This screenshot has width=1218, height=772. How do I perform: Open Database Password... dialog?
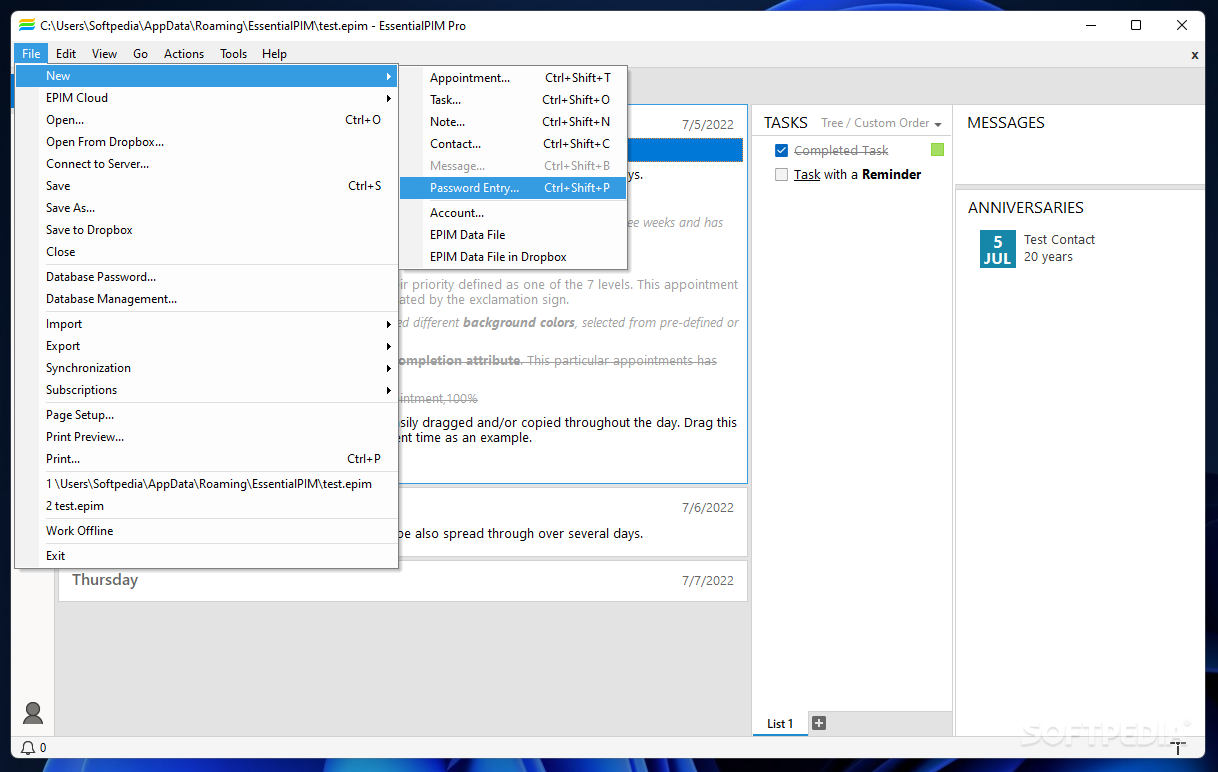click(207, 277)
